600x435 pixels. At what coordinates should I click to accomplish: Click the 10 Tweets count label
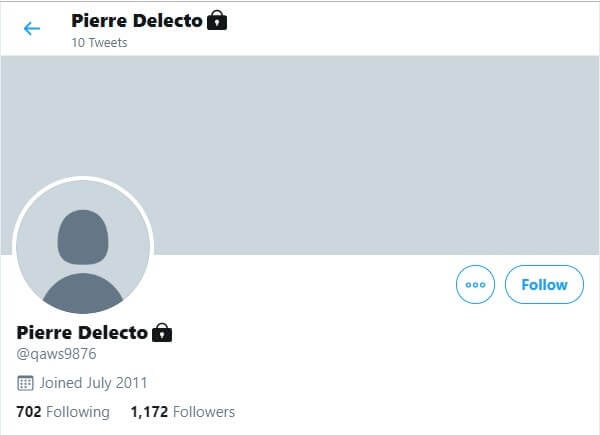point(99,42)
